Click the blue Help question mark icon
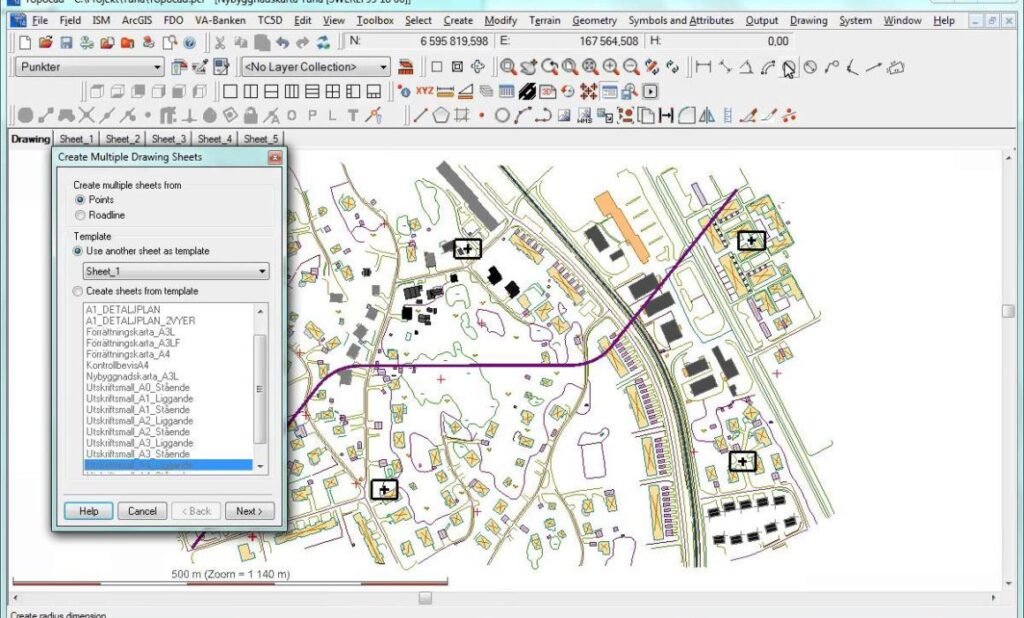 pyautogui.click(x=189, y=43)
